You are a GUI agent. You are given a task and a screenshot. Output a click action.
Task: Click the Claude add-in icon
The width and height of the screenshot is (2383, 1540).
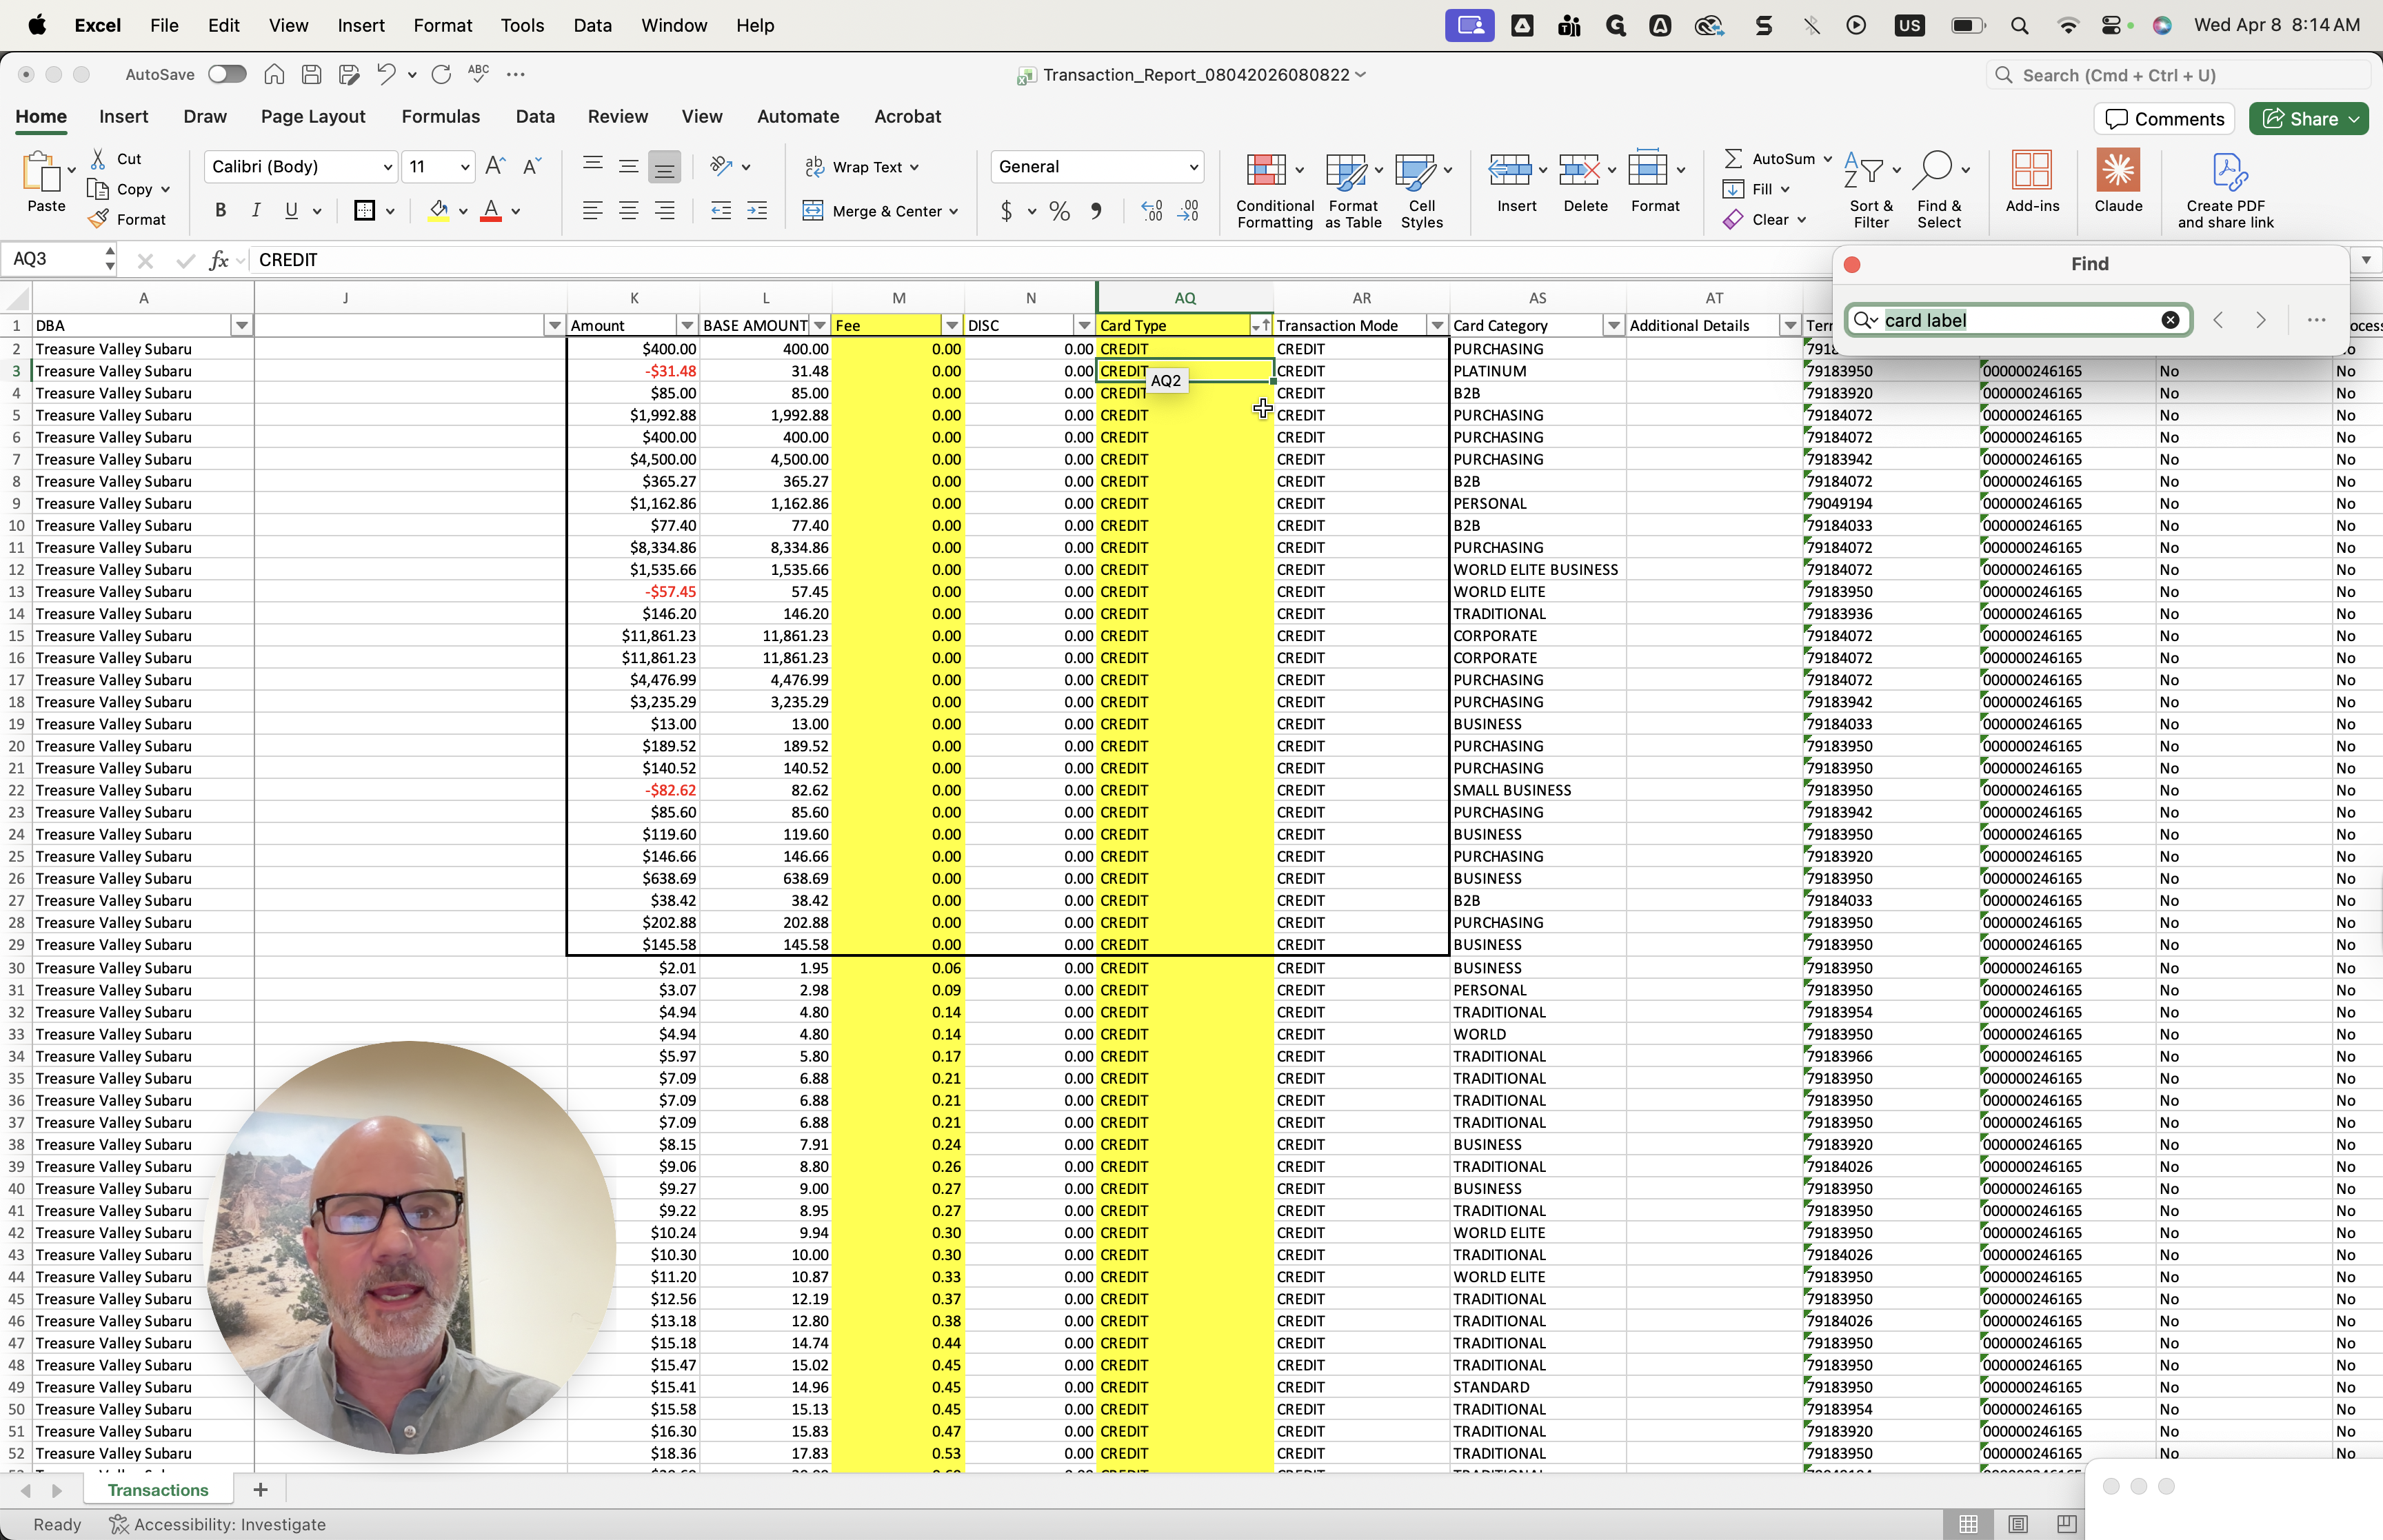coord(2117,171)
